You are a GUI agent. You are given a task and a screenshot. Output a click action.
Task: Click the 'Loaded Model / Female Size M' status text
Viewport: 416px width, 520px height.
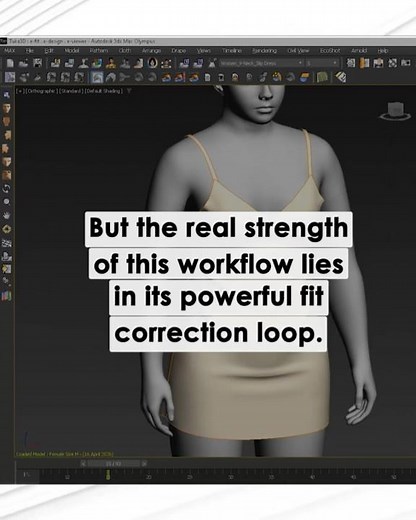pos(65,454)
